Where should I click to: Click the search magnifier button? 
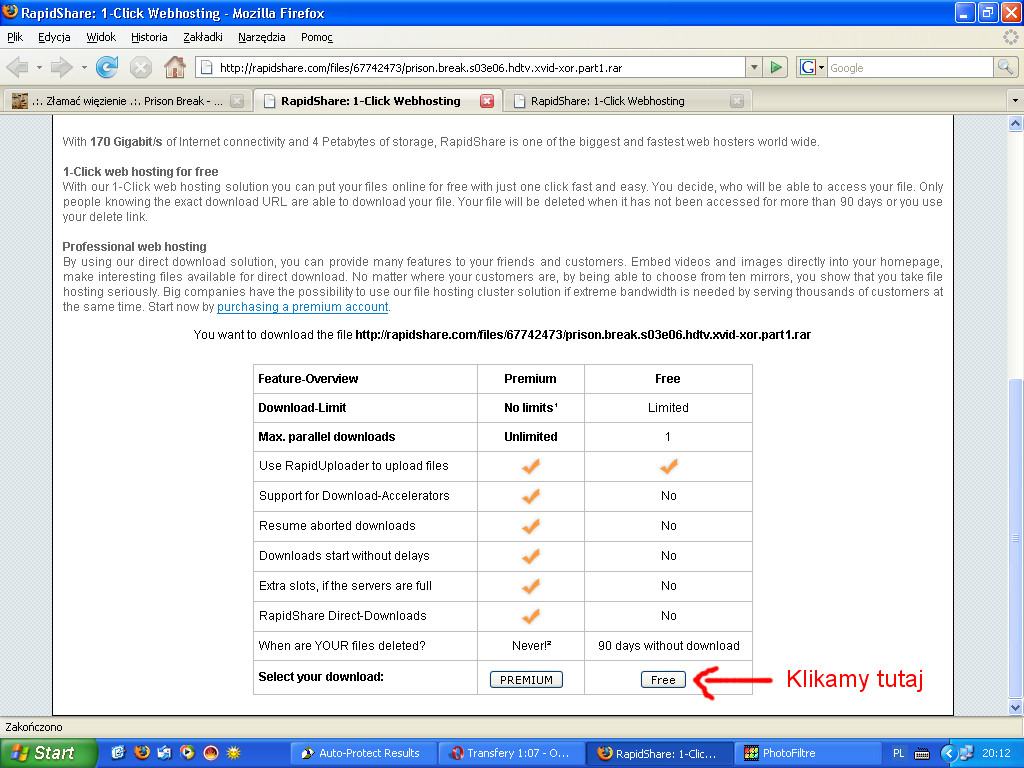(x=1005, y=67)
